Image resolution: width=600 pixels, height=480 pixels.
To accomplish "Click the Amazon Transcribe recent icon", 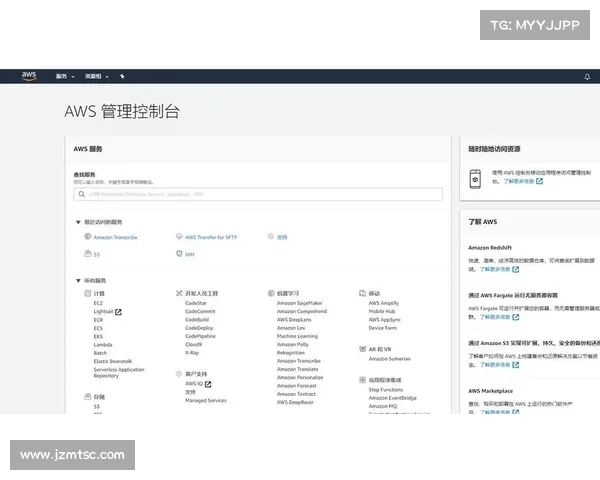I will (88, 237).
